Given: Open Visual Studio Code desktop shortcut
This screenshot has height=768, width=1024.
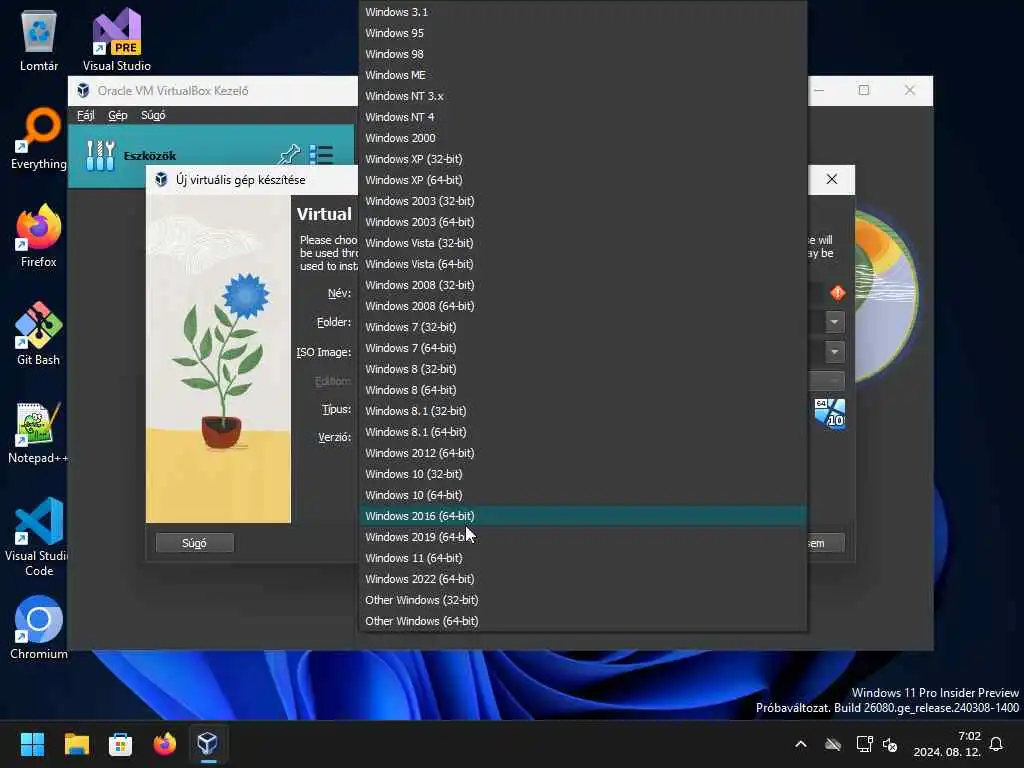Looking at the screenshot, I should coord(39,537).
